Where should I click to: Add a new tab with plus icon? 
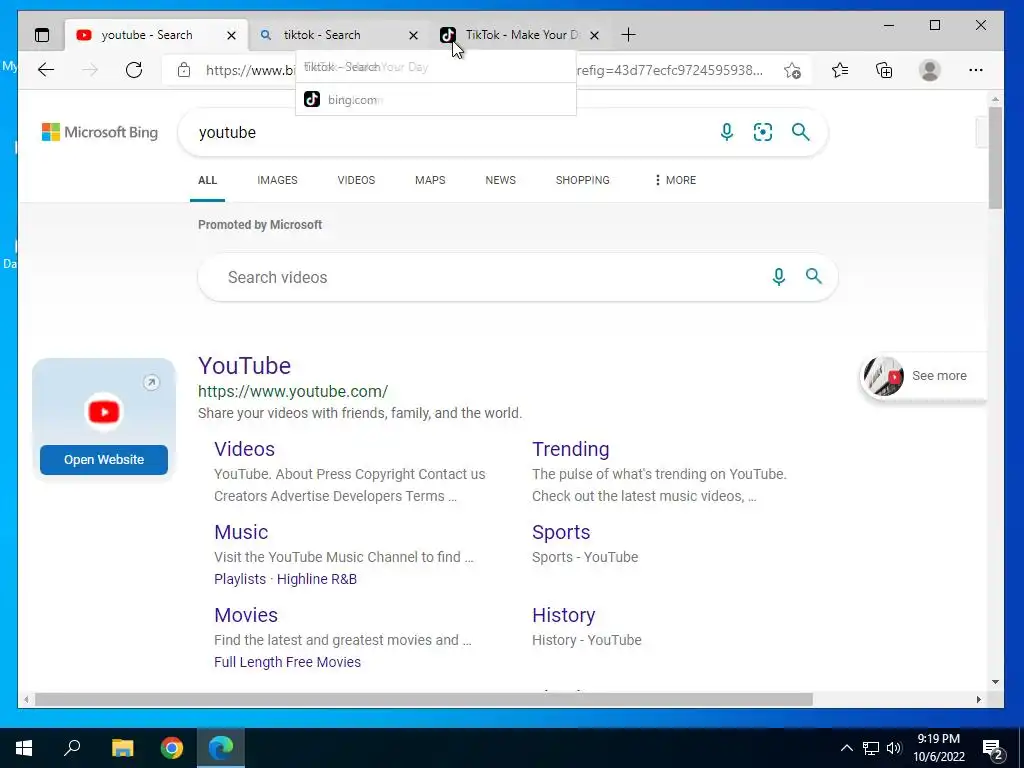click(x=628, y=35)
